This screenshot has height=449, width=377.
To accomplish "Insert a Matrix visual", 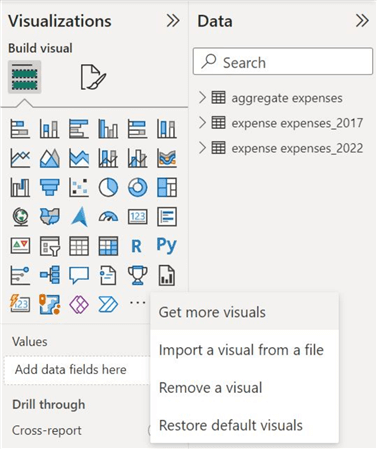I will 108,246.
